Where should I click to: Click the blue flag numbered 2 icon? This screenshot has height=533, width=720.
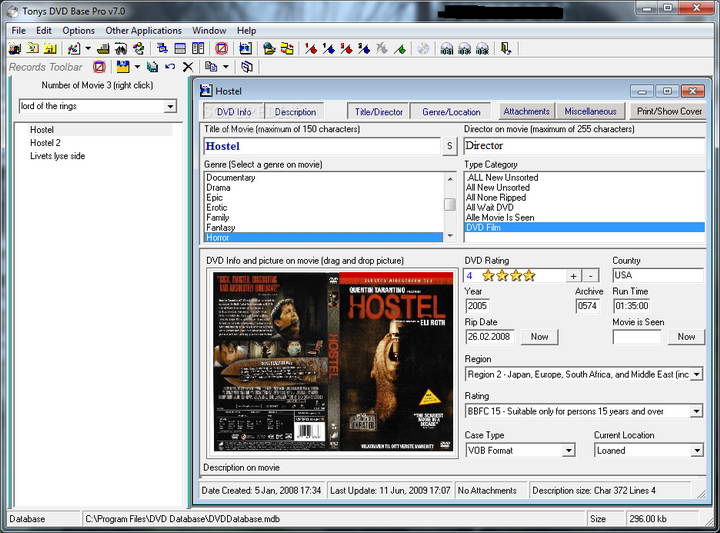tap(364, 48)
